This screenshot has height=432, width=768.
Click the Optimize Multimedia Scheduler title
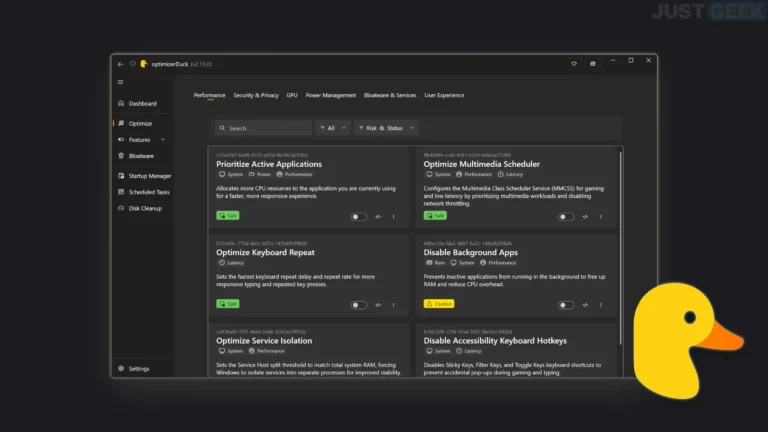click(481, 164)
